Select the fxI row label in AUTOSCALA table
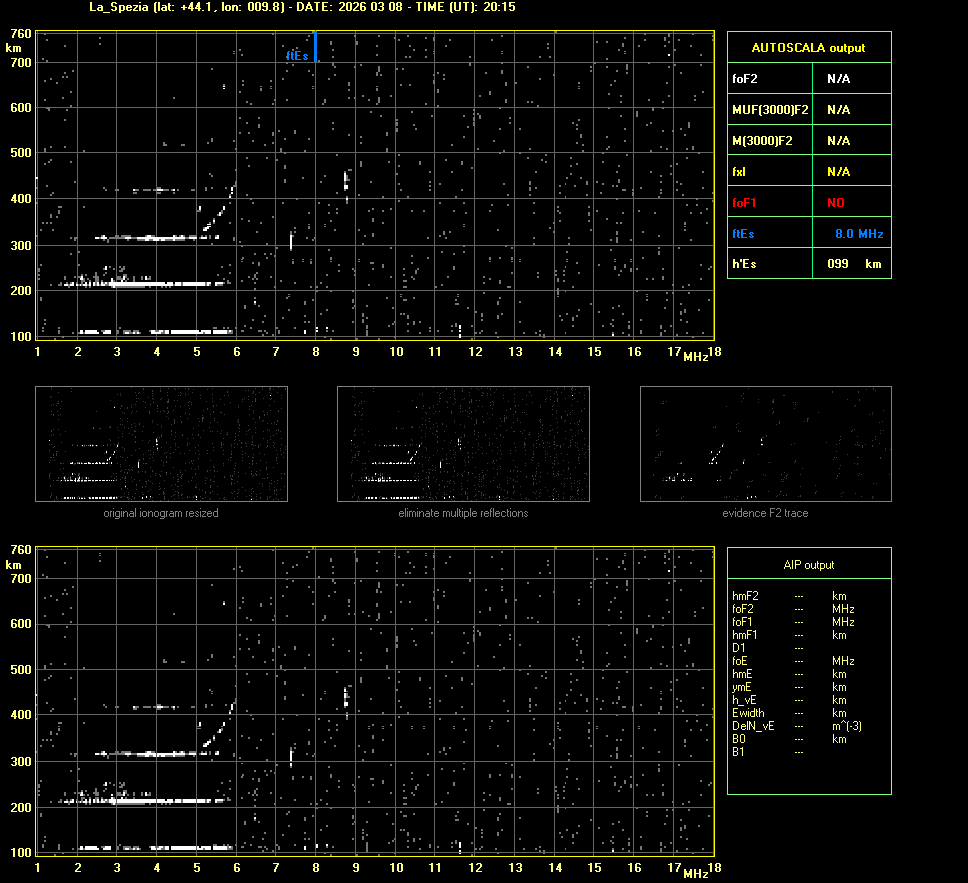This screenshot has height=883, width=968. 739,172
